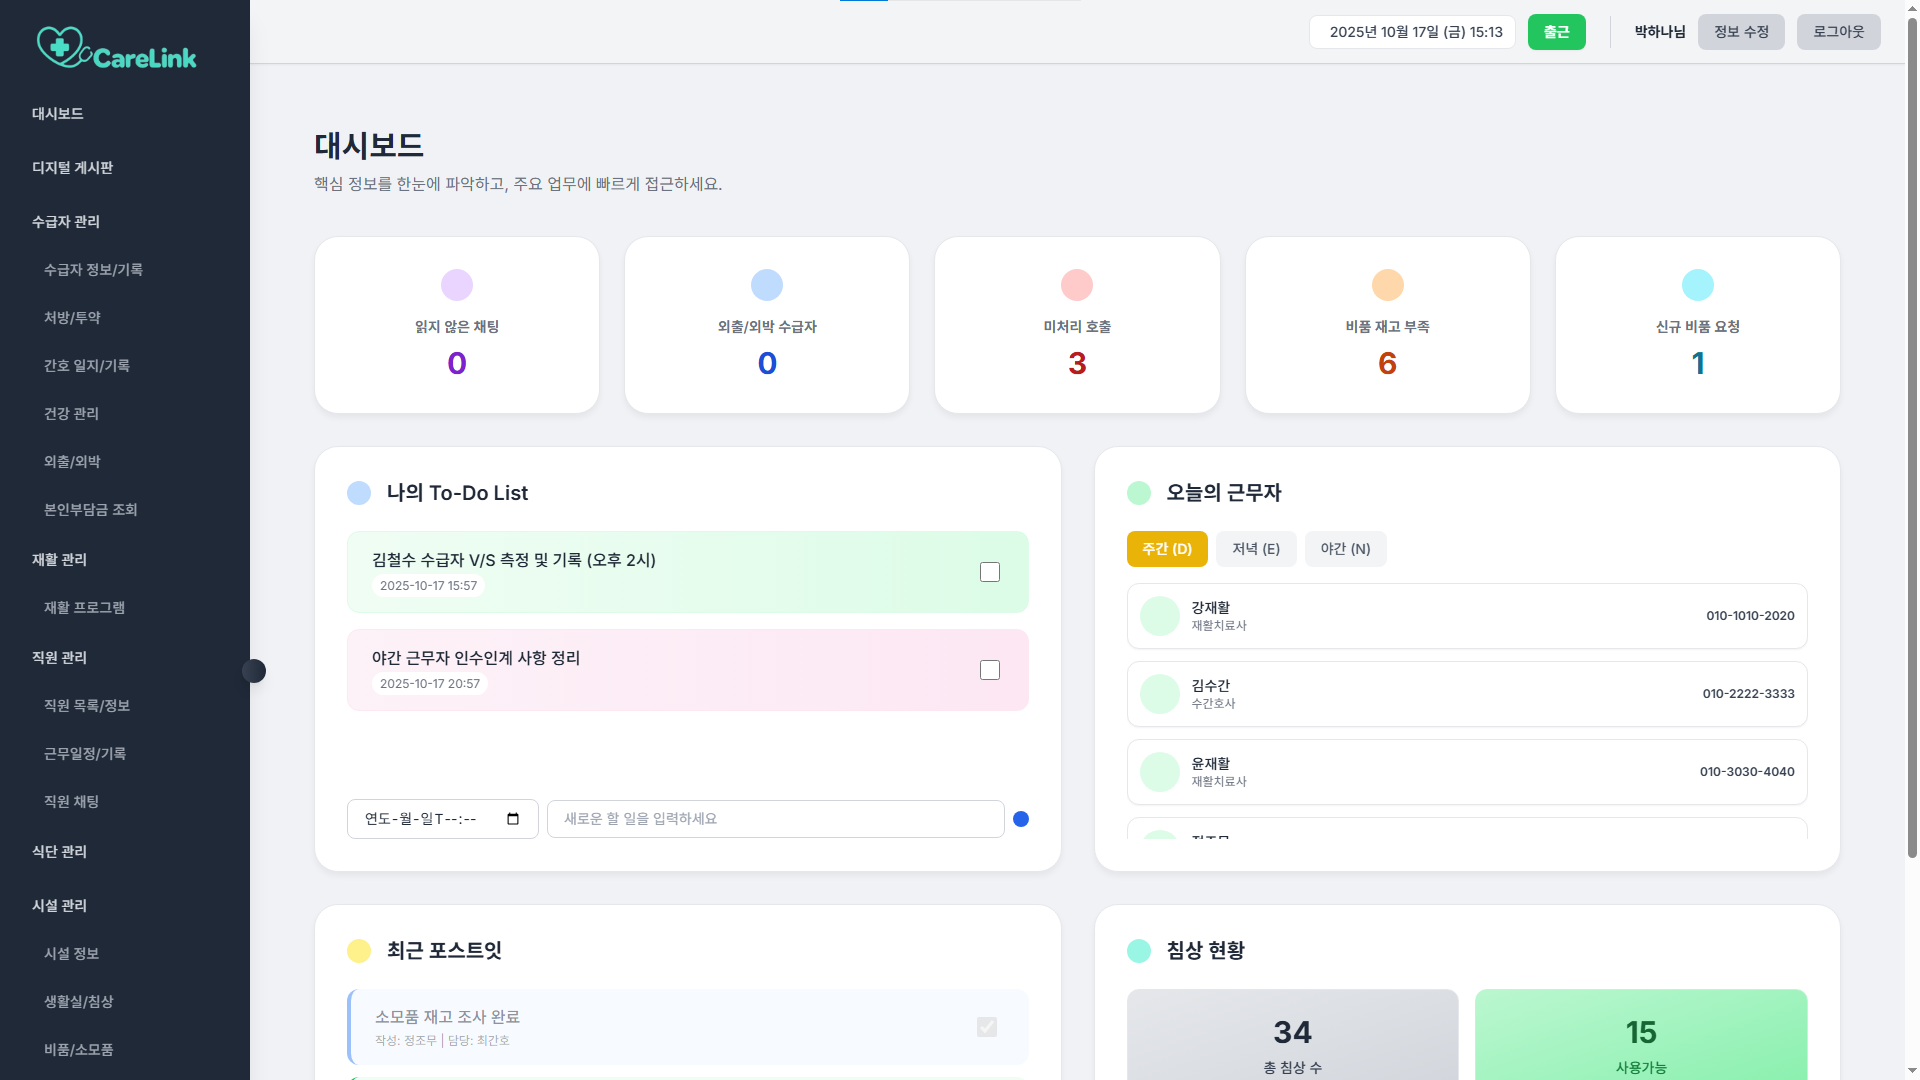Click phone number 010-2222-3333
1920x1080 pixels.
tap(1749, 694)
